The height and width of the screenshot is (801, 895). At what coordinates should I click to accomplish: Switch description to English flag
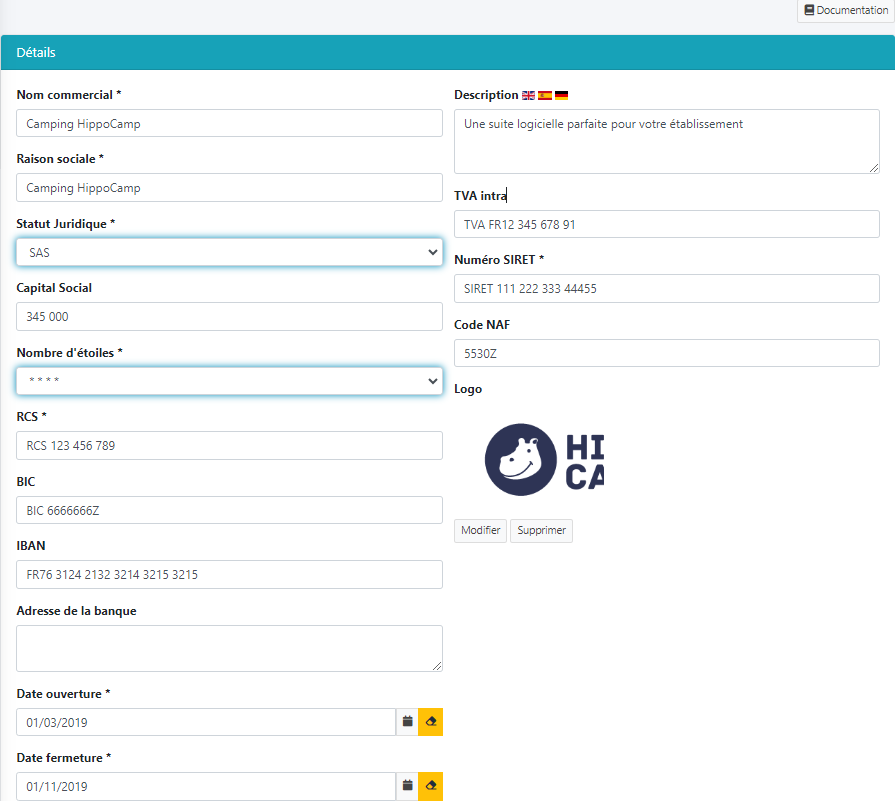point(528,96)
